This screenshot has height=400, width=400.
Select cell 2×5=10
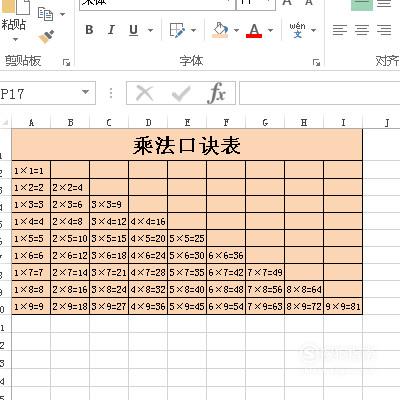pos(70,239)
